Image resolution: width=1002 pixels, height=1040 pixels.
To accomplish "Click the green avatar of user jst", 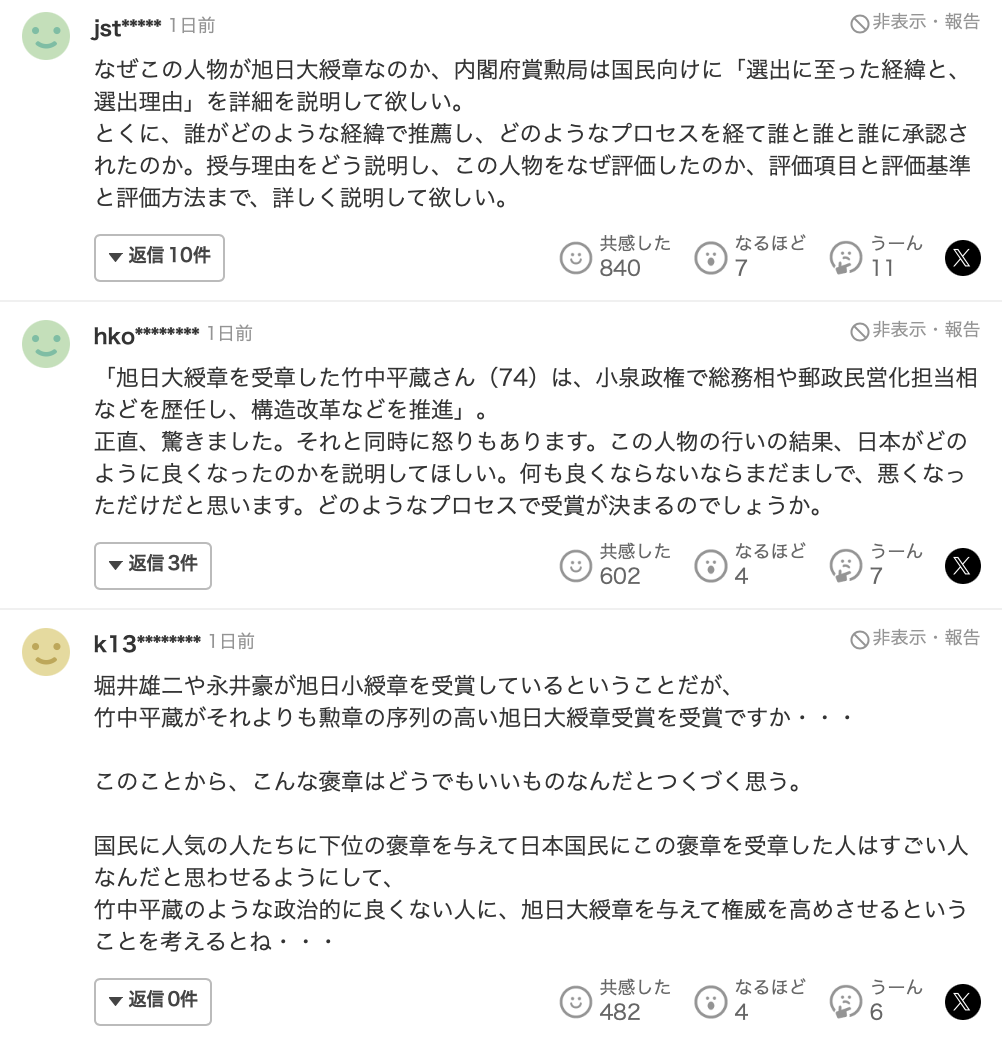I will click(46, 36).
